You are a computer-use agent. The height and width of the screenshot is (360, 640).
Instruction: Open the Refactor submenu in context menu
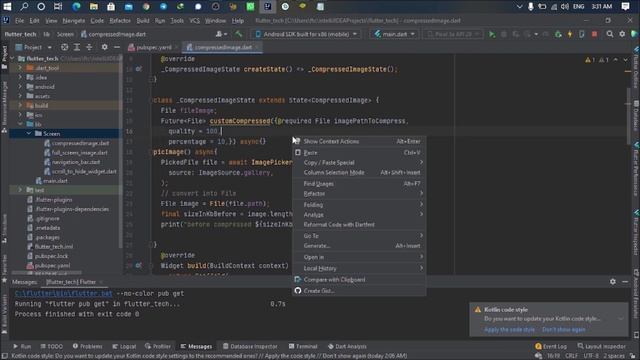pos(359,193)
